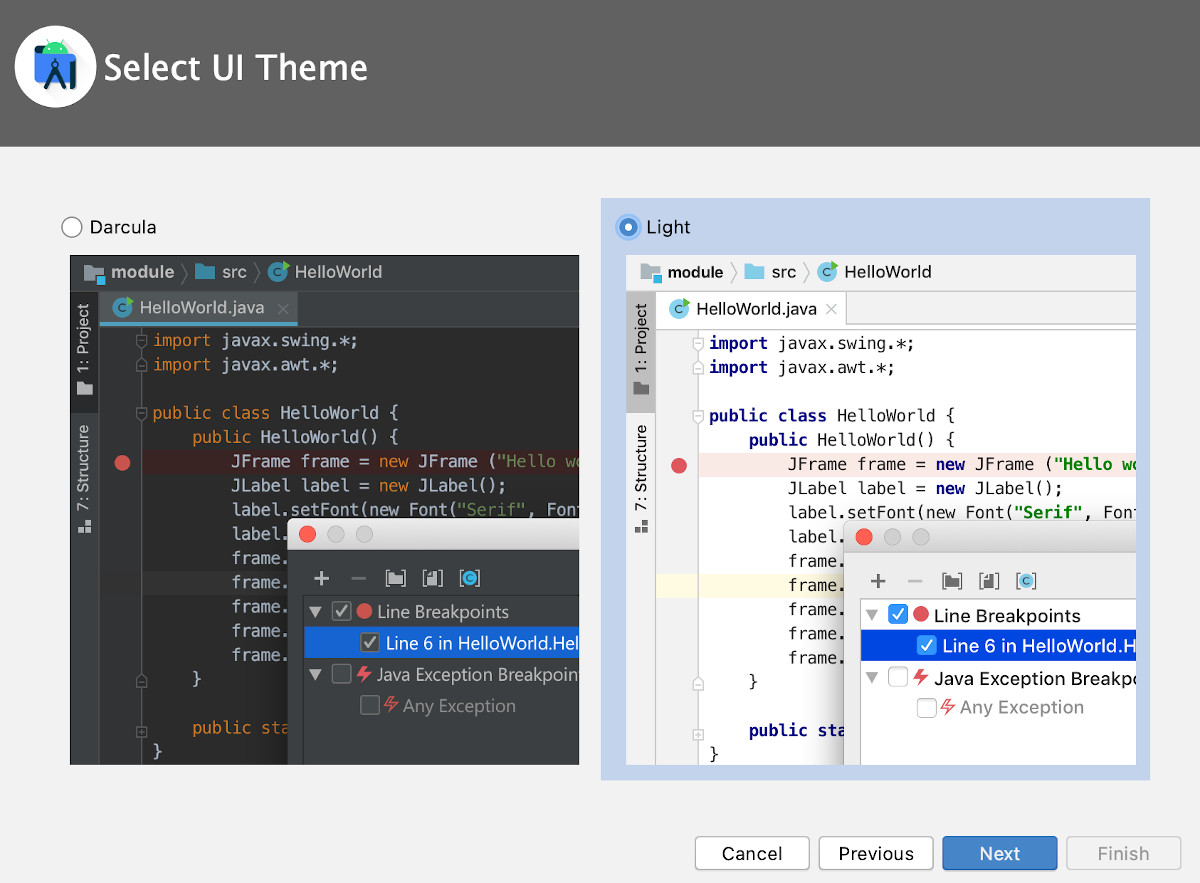This screenshot has height=883, width=1200.
Task: Click the Android Studio logo in the header
Action: 55,66
